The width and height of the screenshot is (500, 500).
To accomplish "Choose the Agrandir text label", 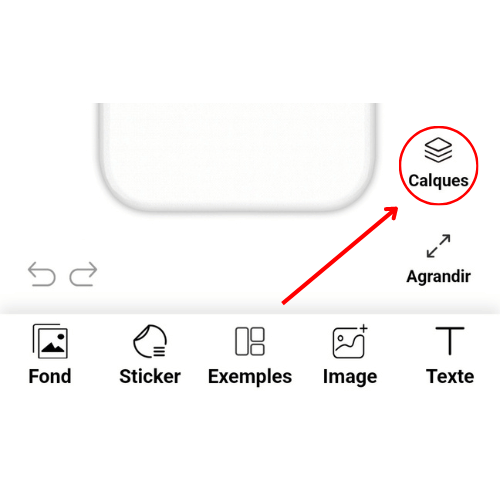I will [x=438, y=276].
